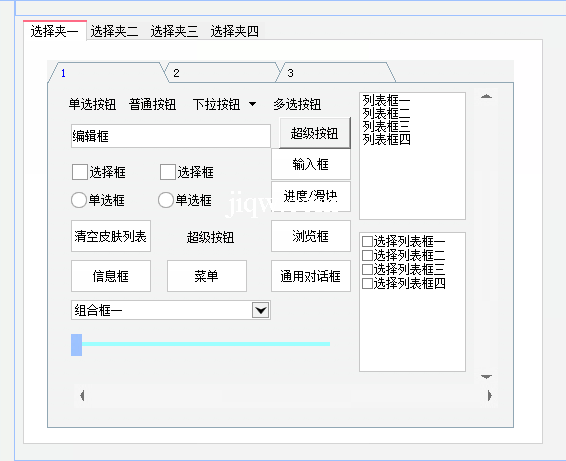Open the 组合框一 combo box arrow
The width and height of the screenshot is (566, 461).
[261, 310]
